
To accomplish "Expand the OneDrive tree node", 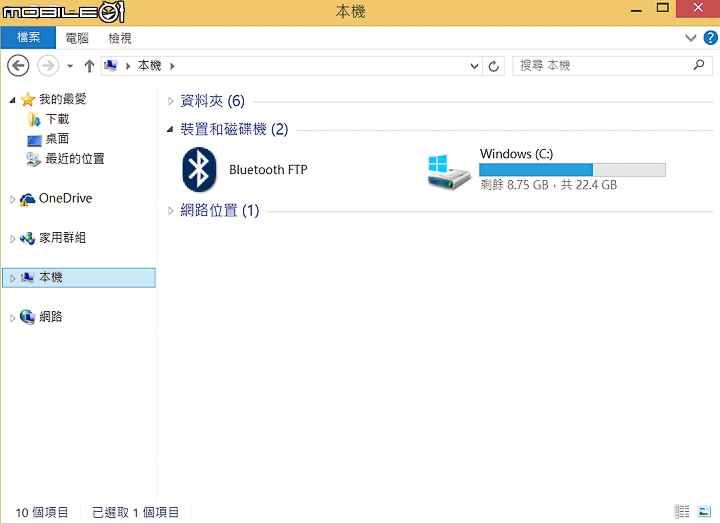I will pyautogui.click(x=12, y=199).
